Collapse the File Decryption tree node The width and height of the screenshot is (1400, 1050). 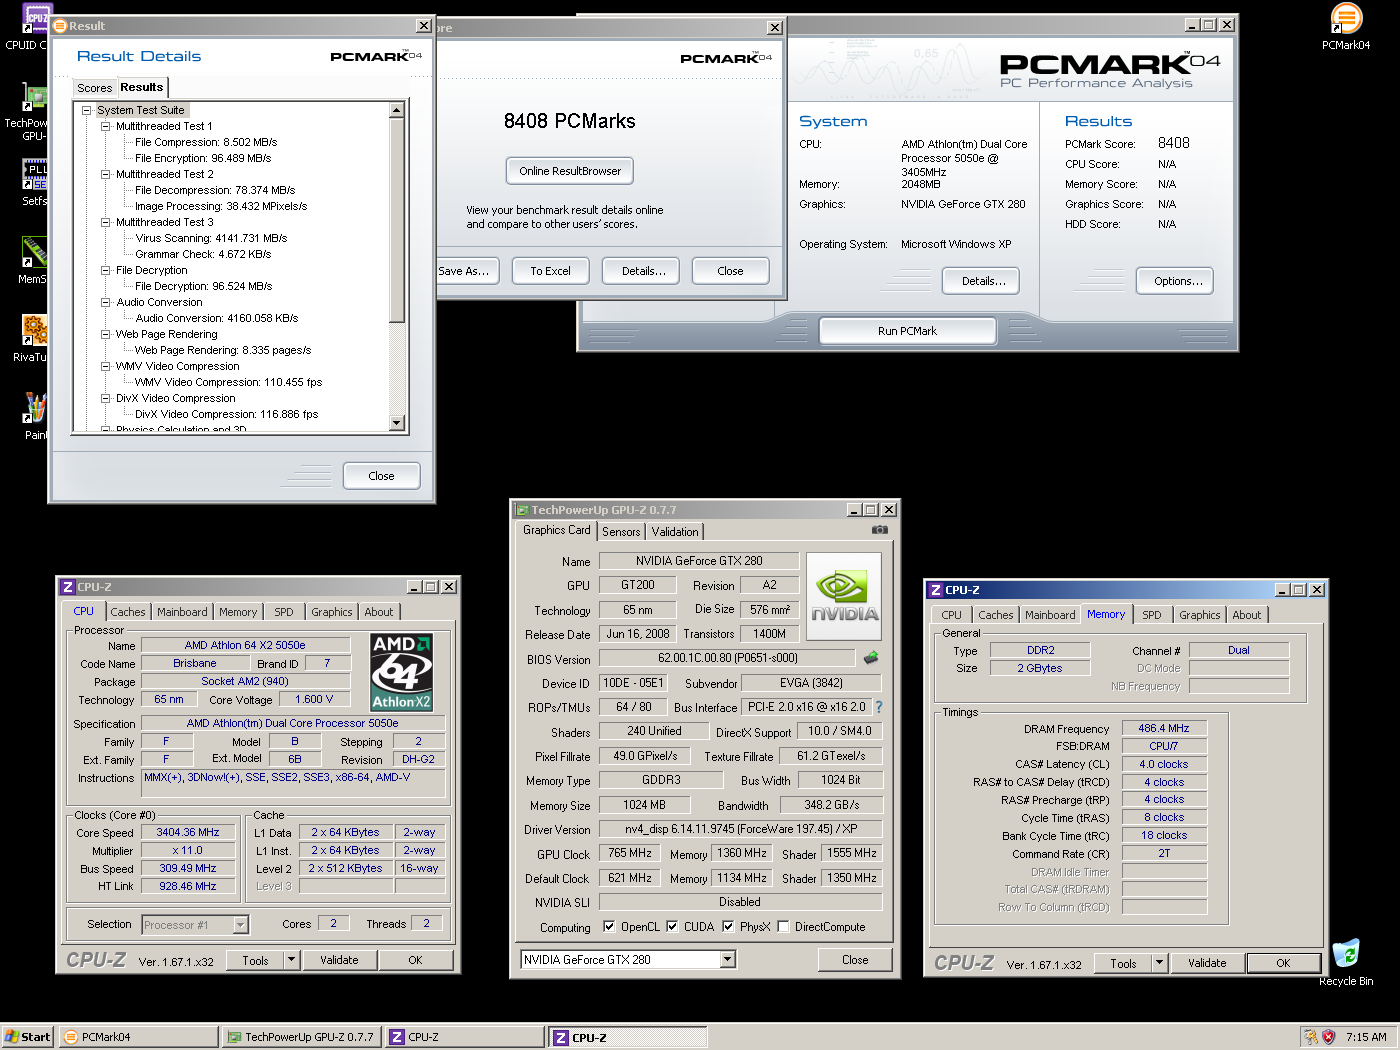pyautogui.click(x=106, y=270)
